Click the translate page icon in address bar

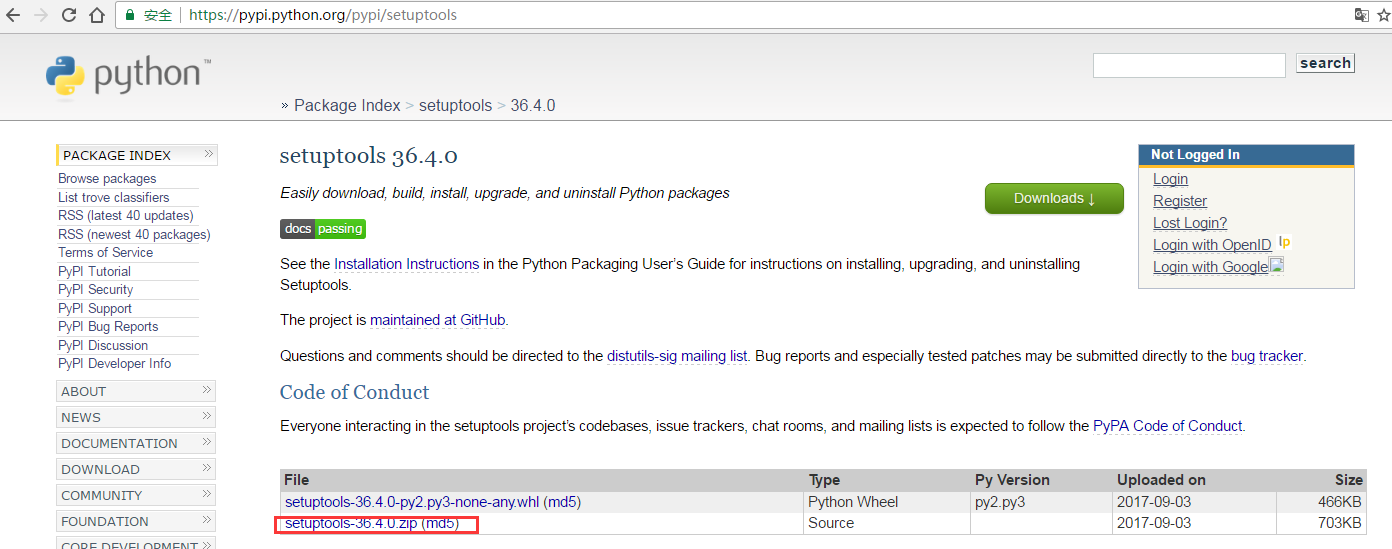pyautogui.click(x=1361, y=15)
